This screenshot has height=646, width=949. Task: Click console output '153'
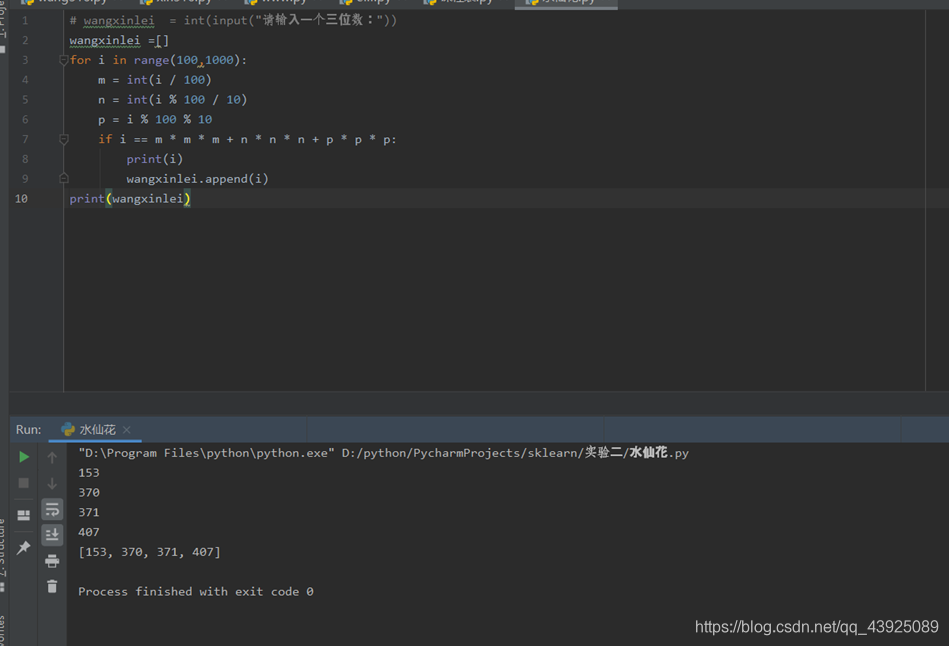89,473
